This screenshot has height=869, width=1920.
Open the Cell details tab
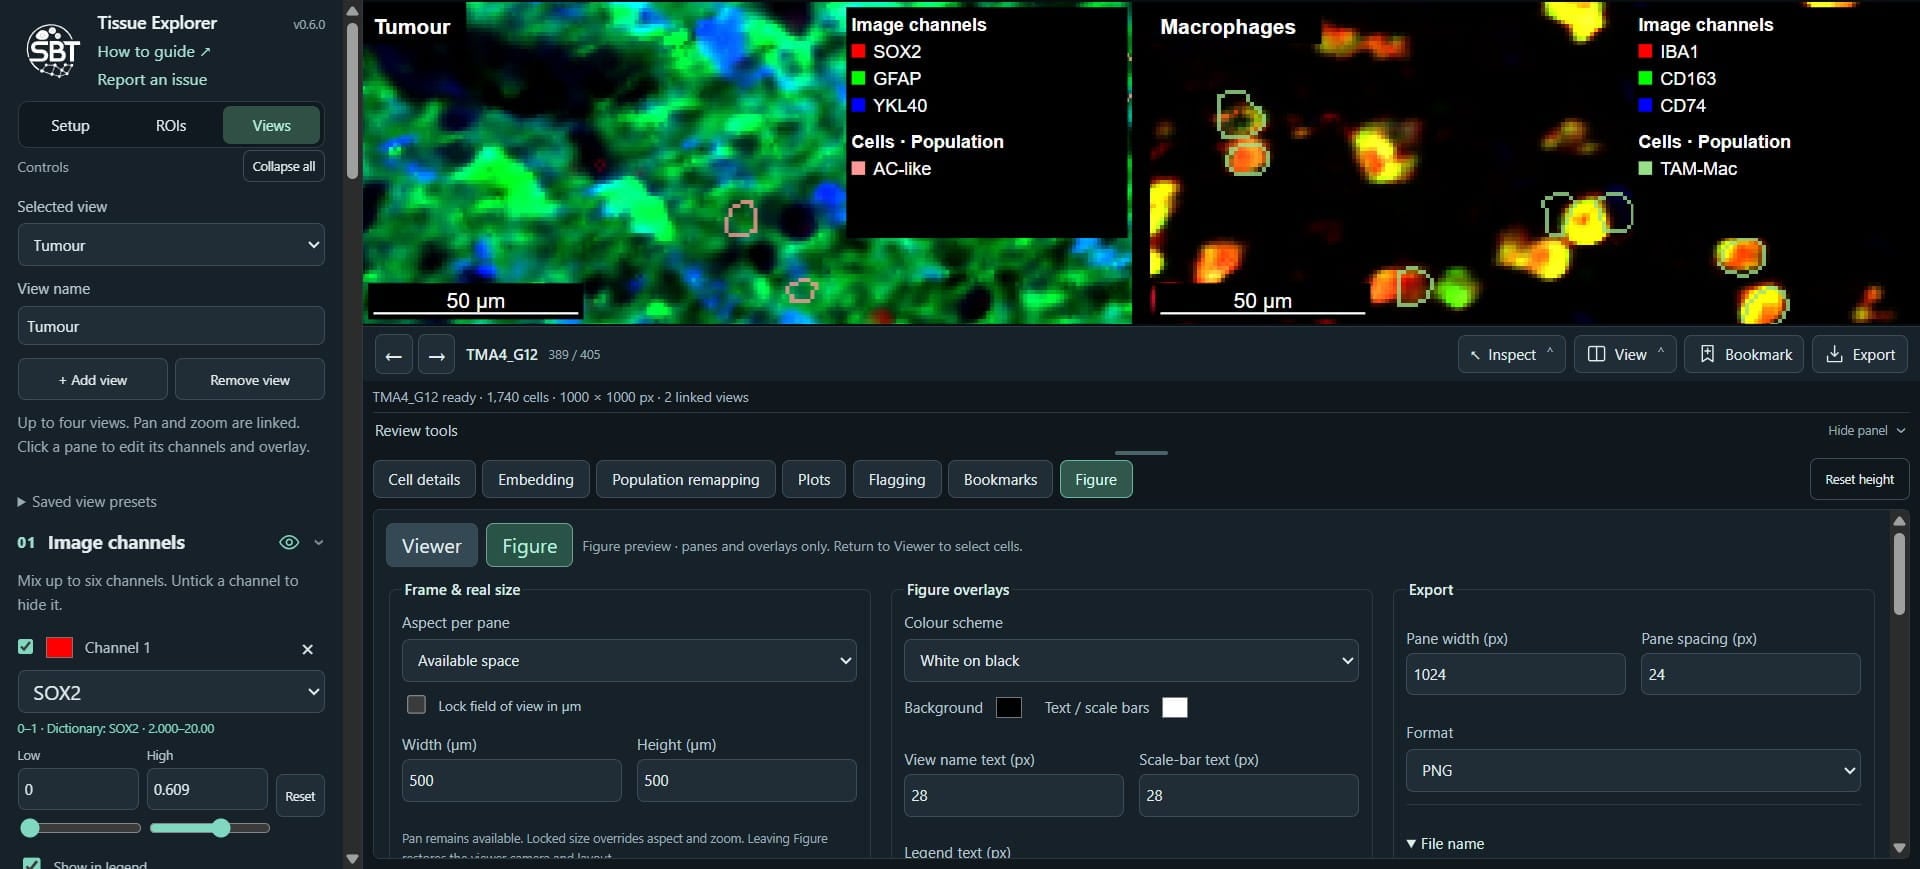click(424, 479)
